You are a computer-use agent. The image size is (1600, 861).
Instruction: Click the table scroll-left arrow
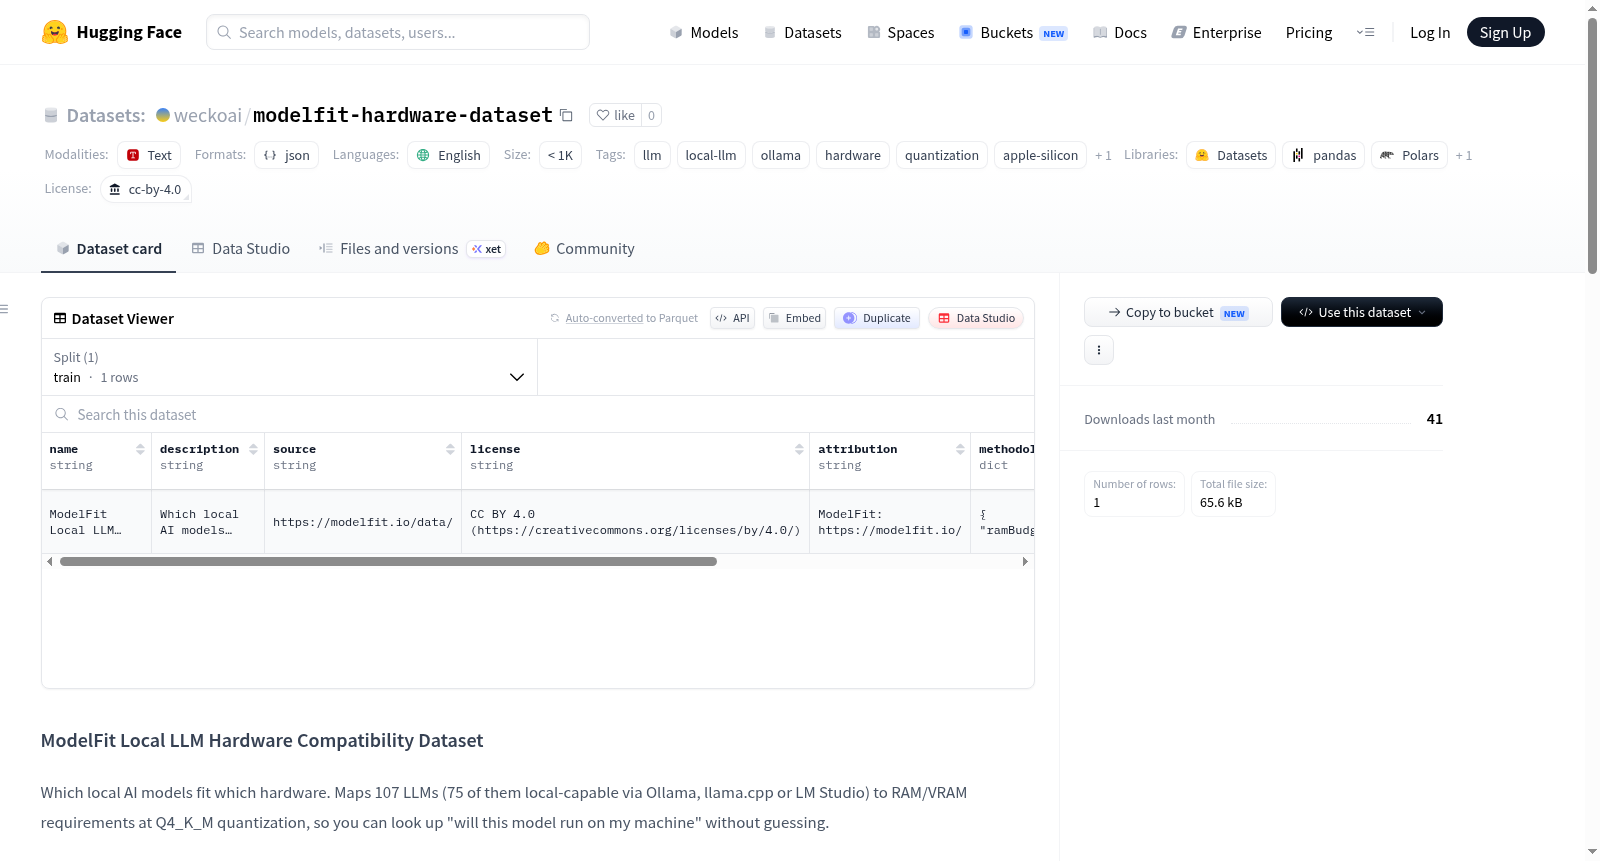pos(49,562)
